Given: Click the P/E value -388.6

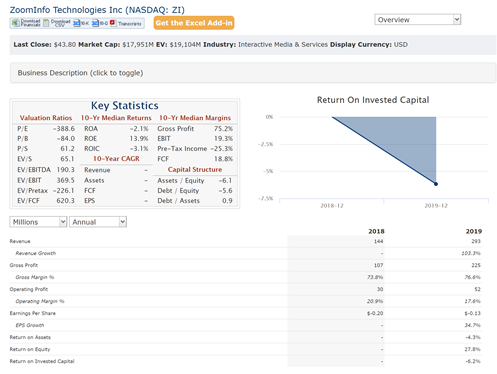Looking at the screenshot, I should 64,129.
